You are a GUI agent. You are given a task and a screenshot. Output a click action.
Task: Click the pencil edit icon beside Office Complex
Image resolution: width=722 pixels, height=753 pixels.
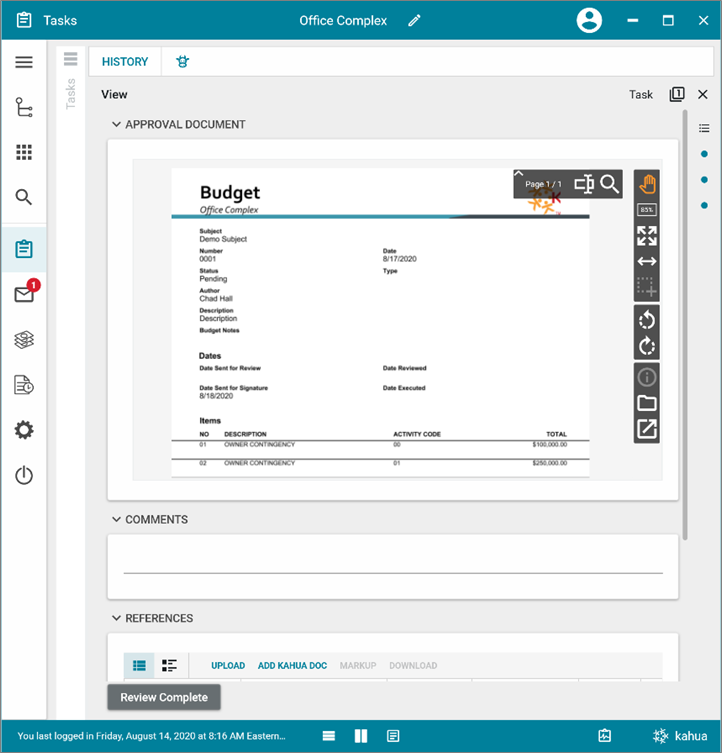pyautogui.click(x=414, y=21)
